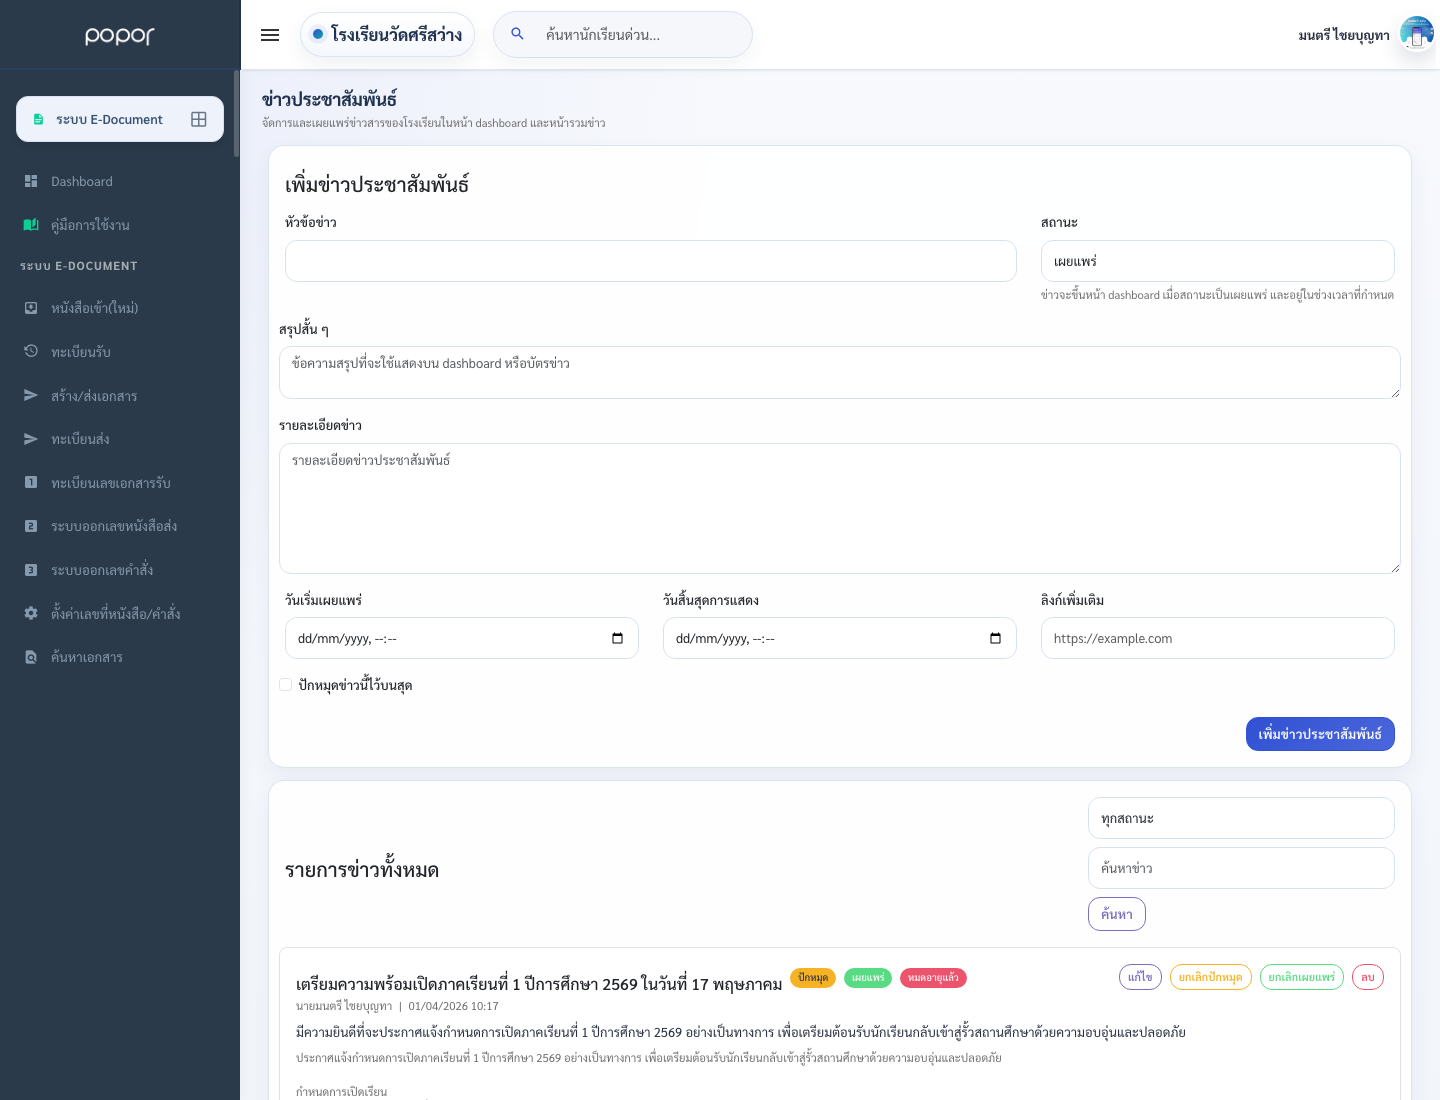
Task: Open calendar picker for วันสิ้นสุดการแสดง
Action: [995, 638]
